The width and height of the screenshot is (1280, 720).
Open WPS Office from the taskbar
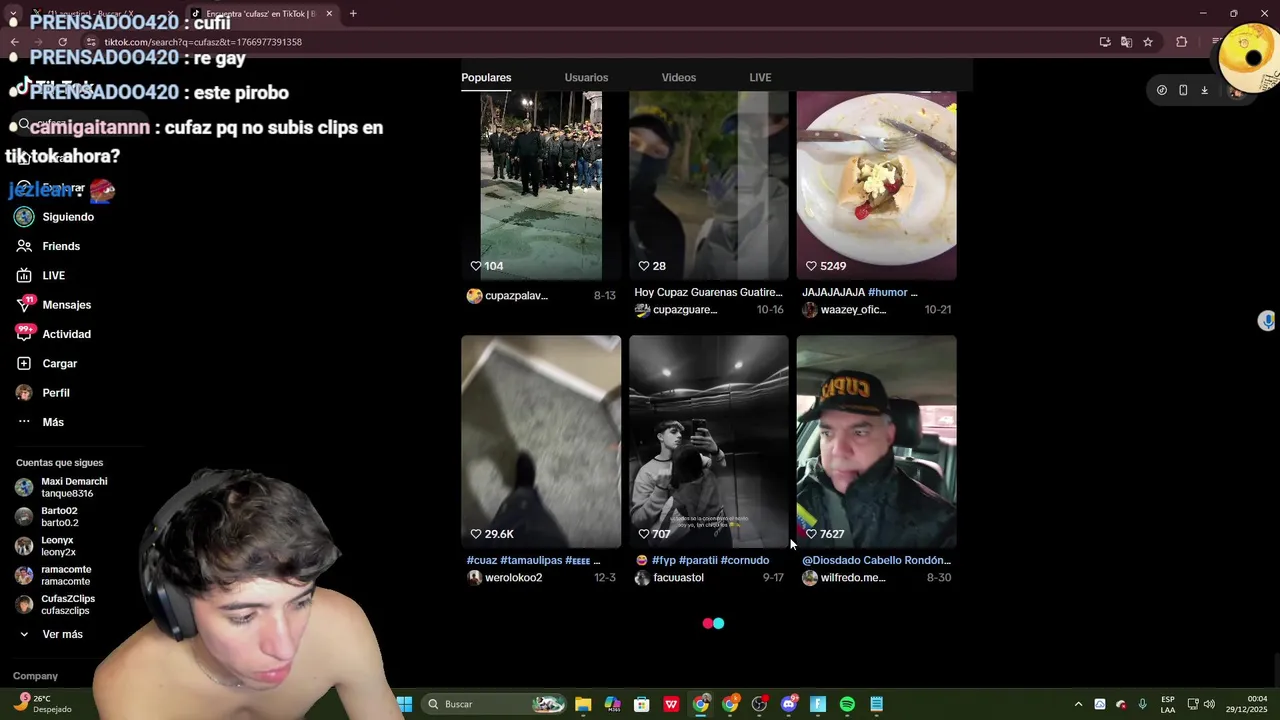[x=671, y=704]
